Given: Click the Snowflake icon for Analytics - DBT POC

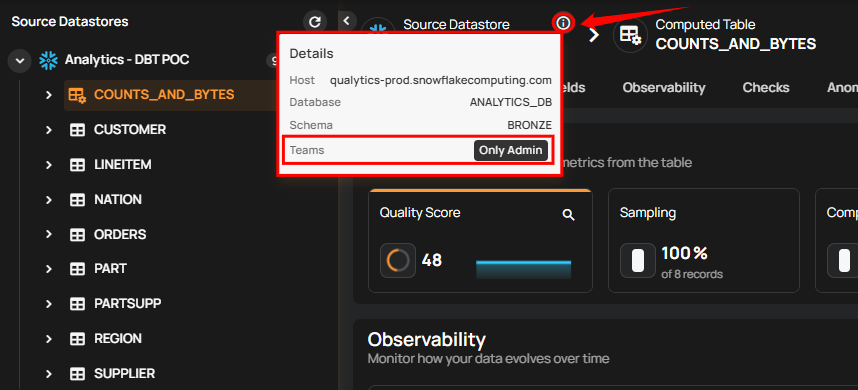Looking at the screenshot, I should [x=48, y=60].
